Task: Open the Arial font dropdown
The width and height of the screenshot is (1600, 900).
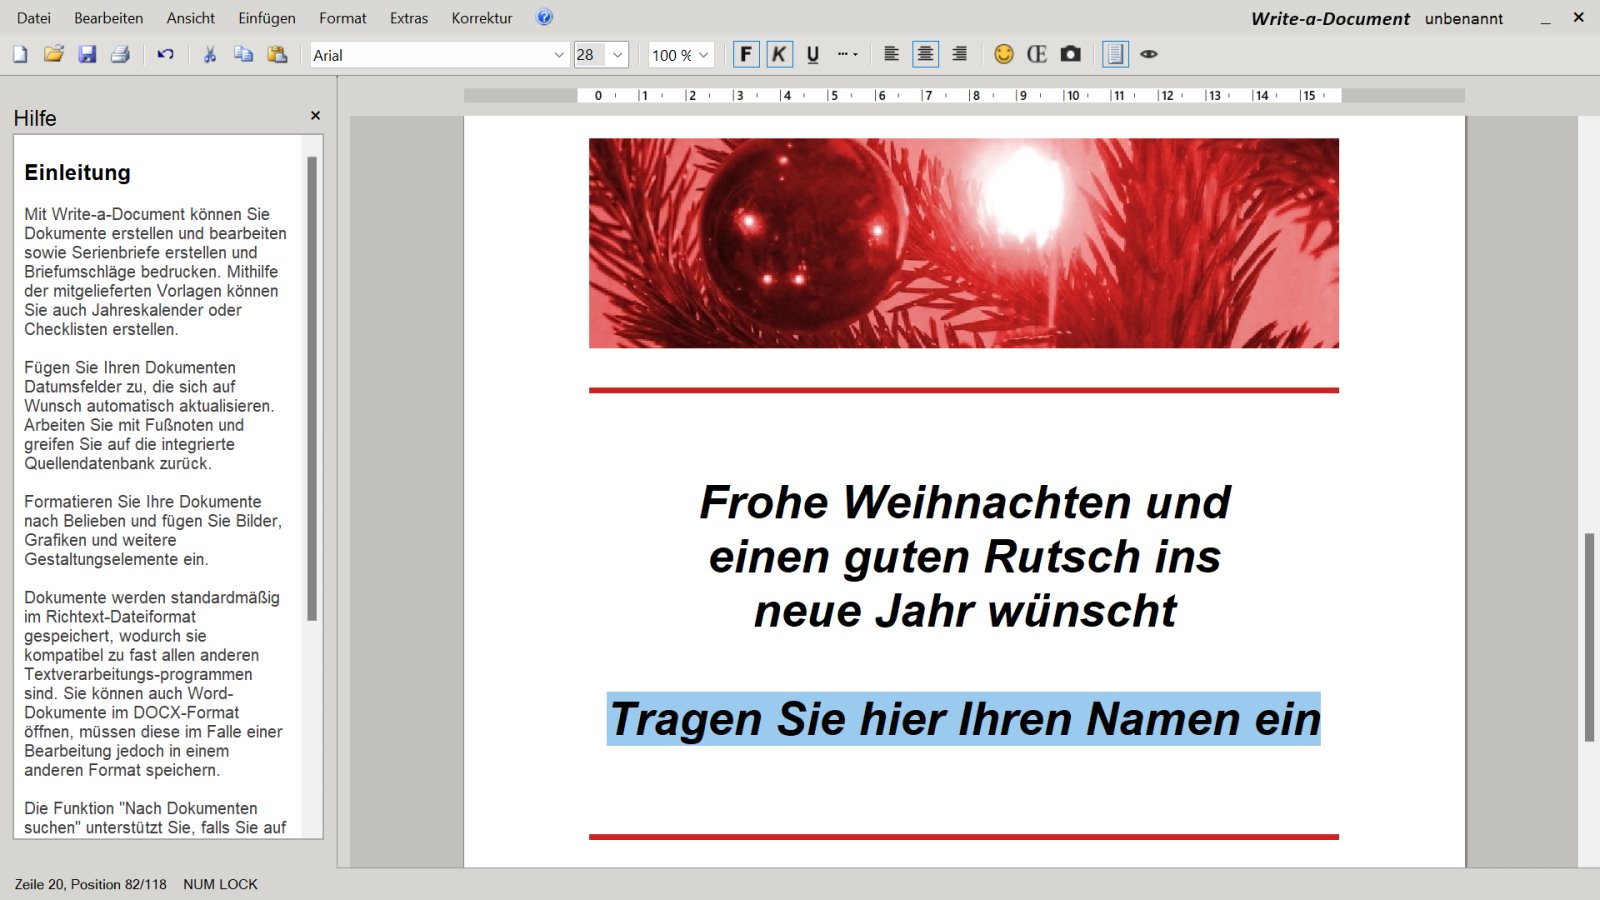Action: click(x=559, y=55)
